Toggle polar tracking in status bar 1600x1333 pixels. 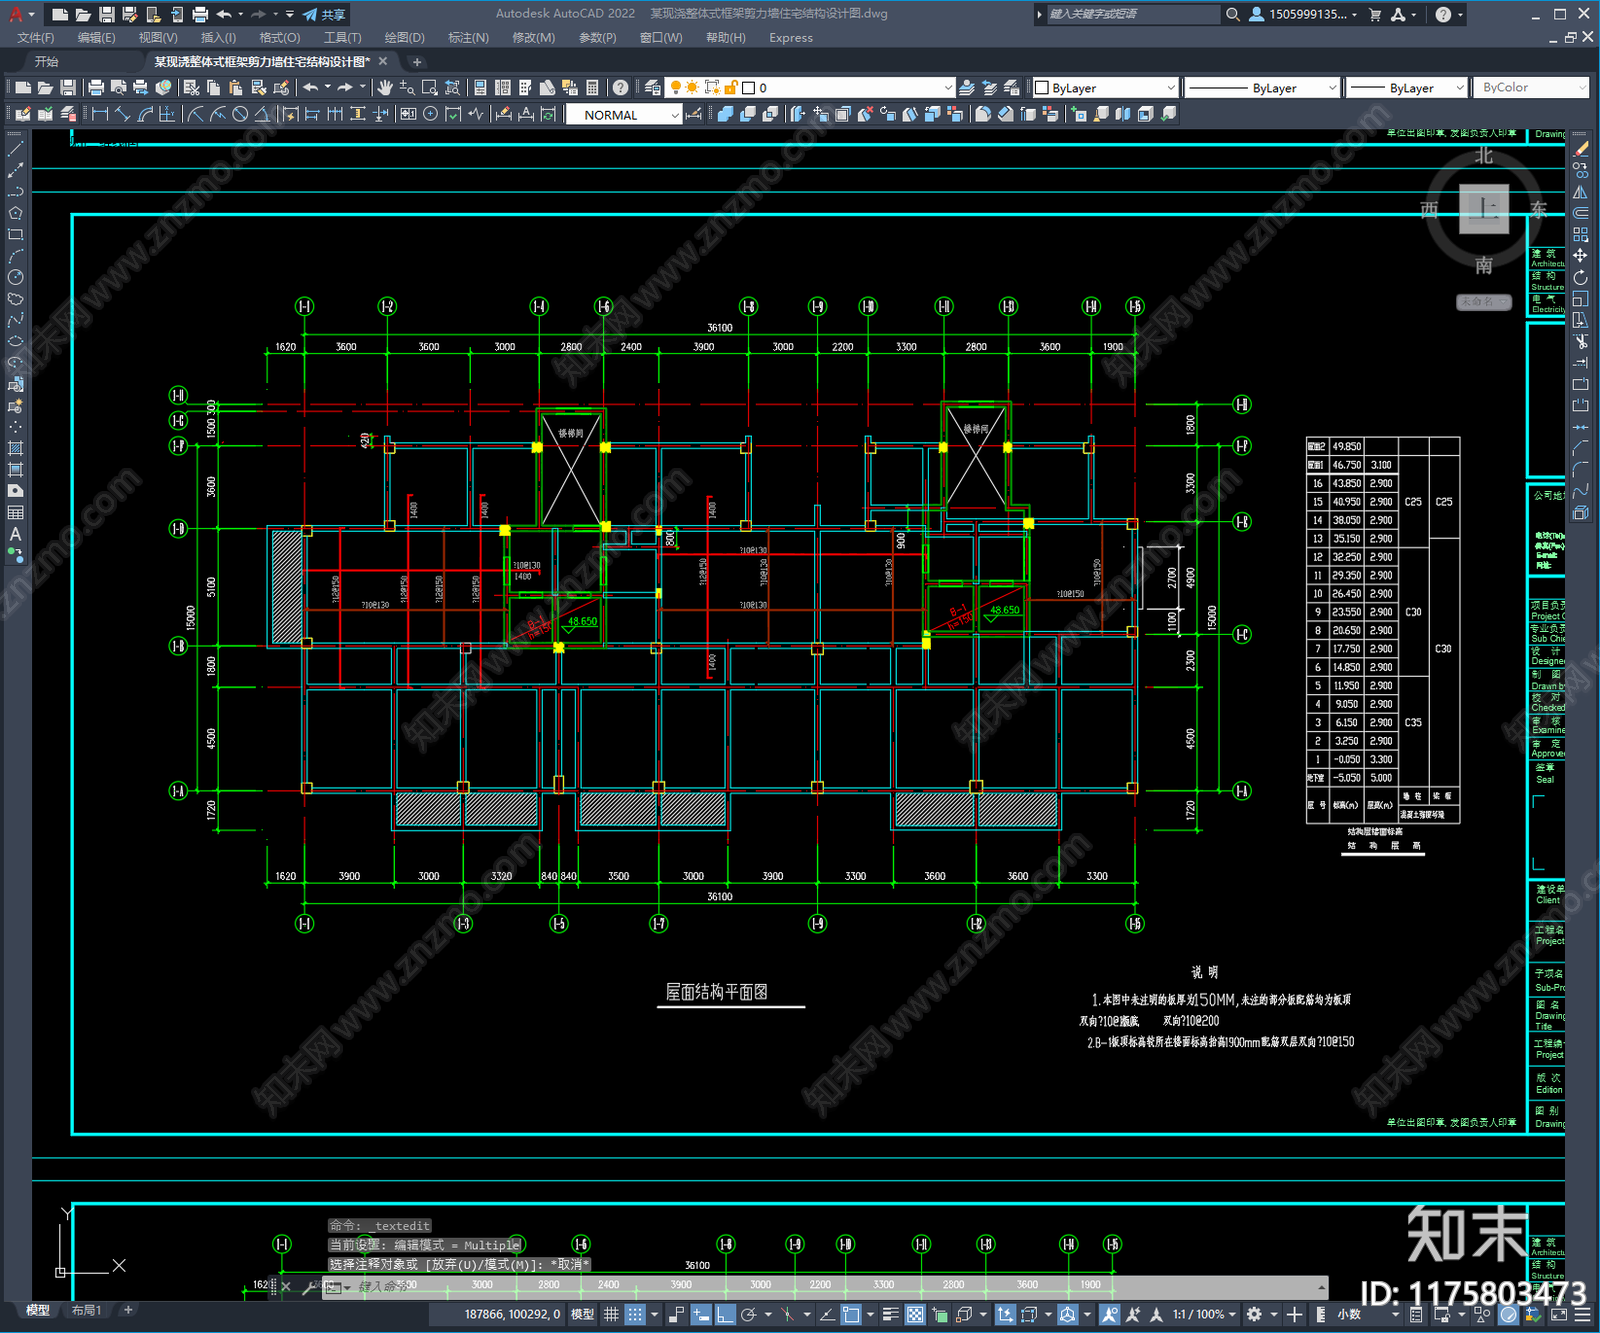[x=748, y=1314]
